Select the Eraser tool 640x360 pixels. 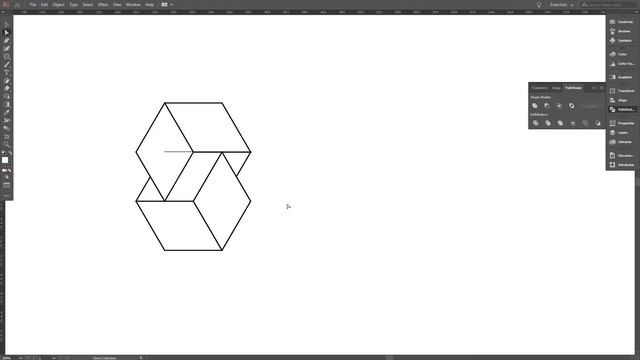coord(7,89)
